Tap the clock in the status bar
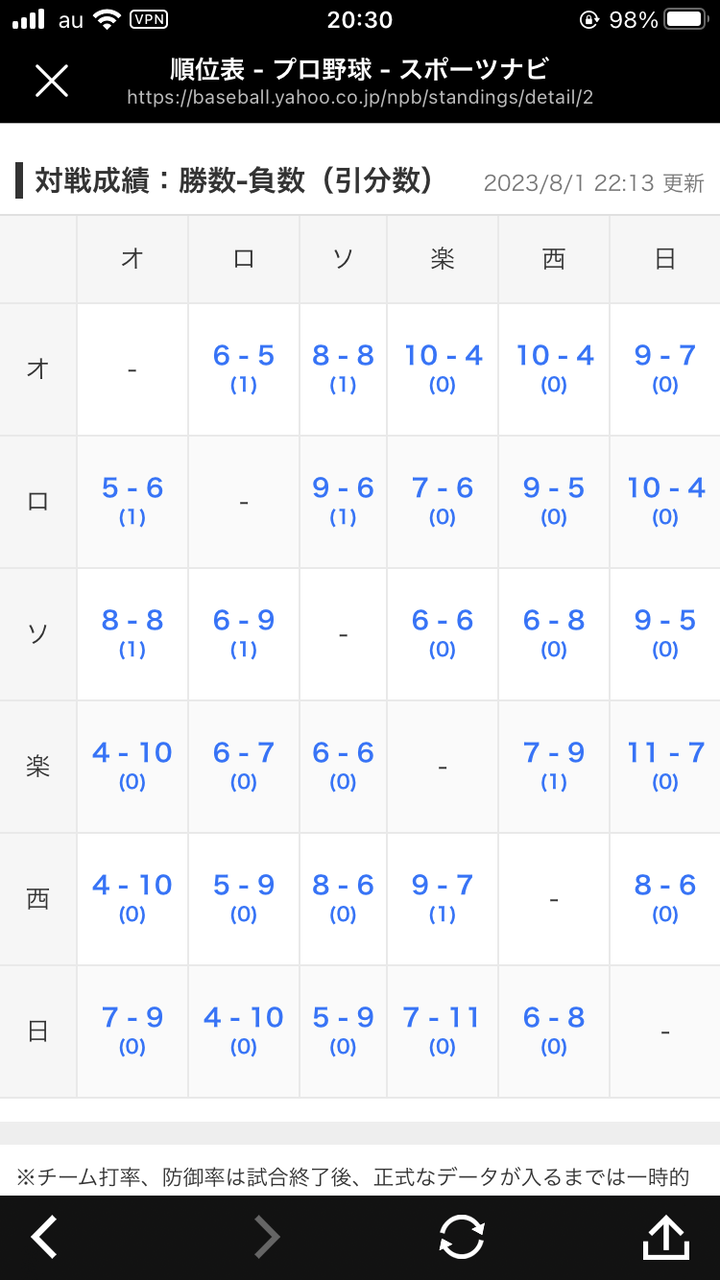The width and height of the screenshot is (720, 1280). coord(360,20)
